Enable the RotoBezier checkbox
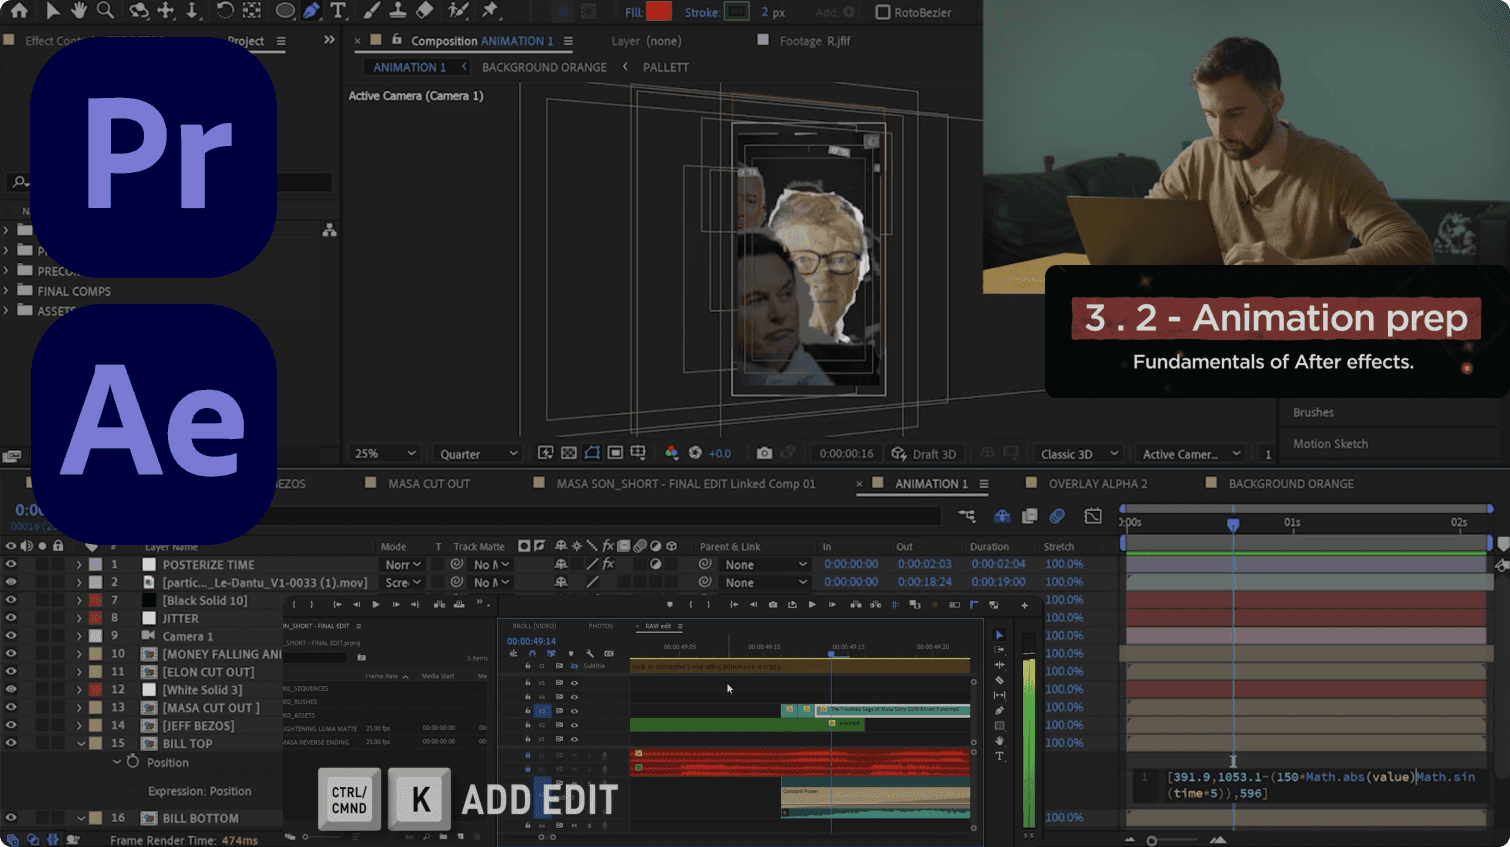Viewport: 1510px width, 847px height. pos(882,12)
